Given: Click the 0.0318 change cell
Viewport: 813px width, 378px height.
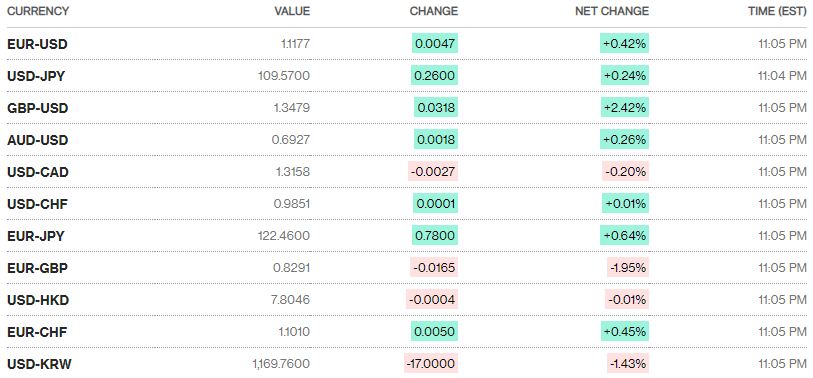Looking at the screenshot, I should pyautogui.click(x=436, y=108).
